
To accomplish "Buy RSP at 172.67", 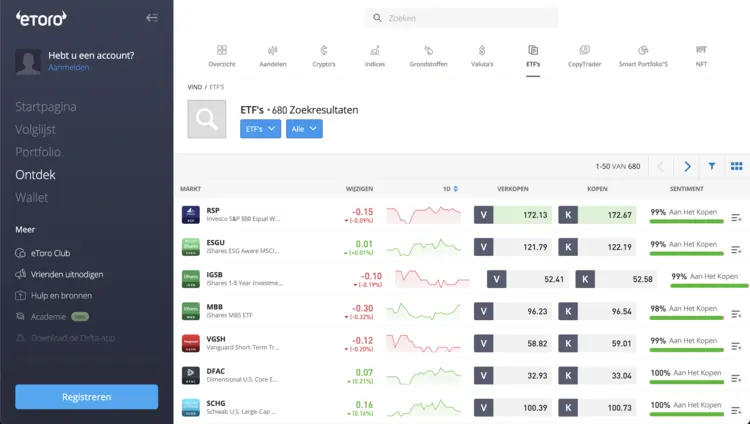I will (597, 215).
